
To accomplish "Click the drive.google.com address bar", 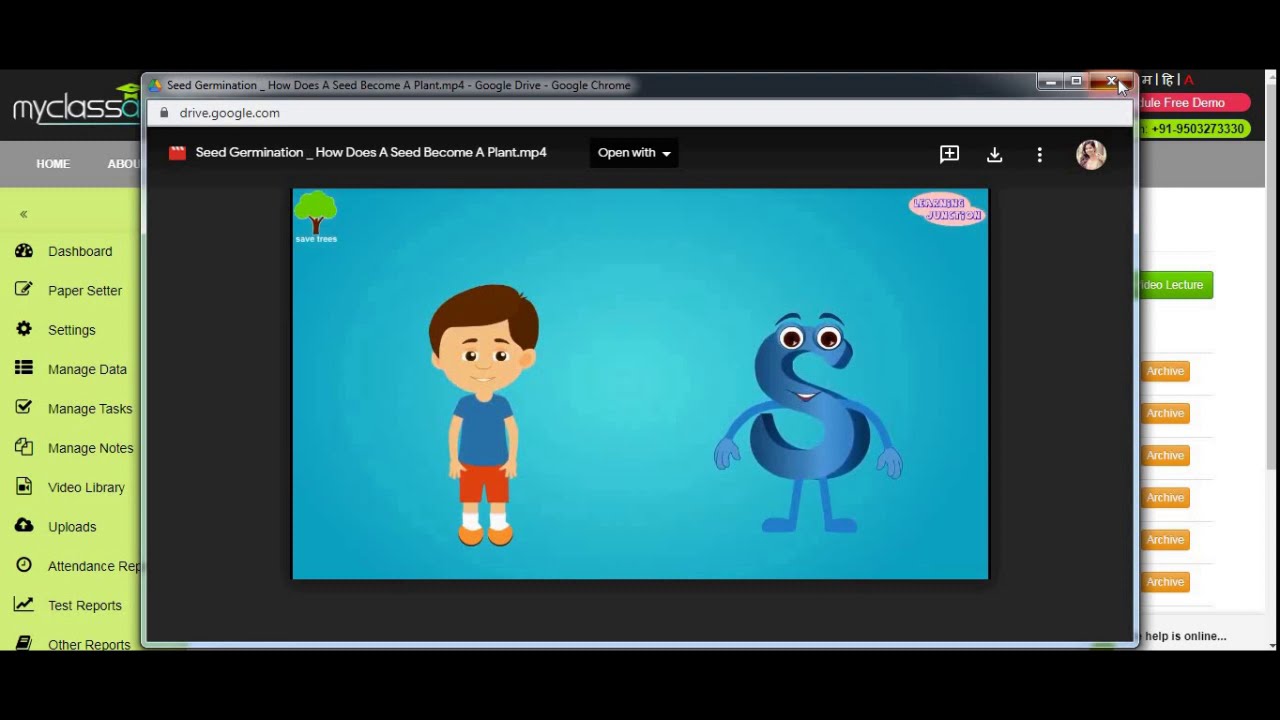I will (x=640, y=113).
